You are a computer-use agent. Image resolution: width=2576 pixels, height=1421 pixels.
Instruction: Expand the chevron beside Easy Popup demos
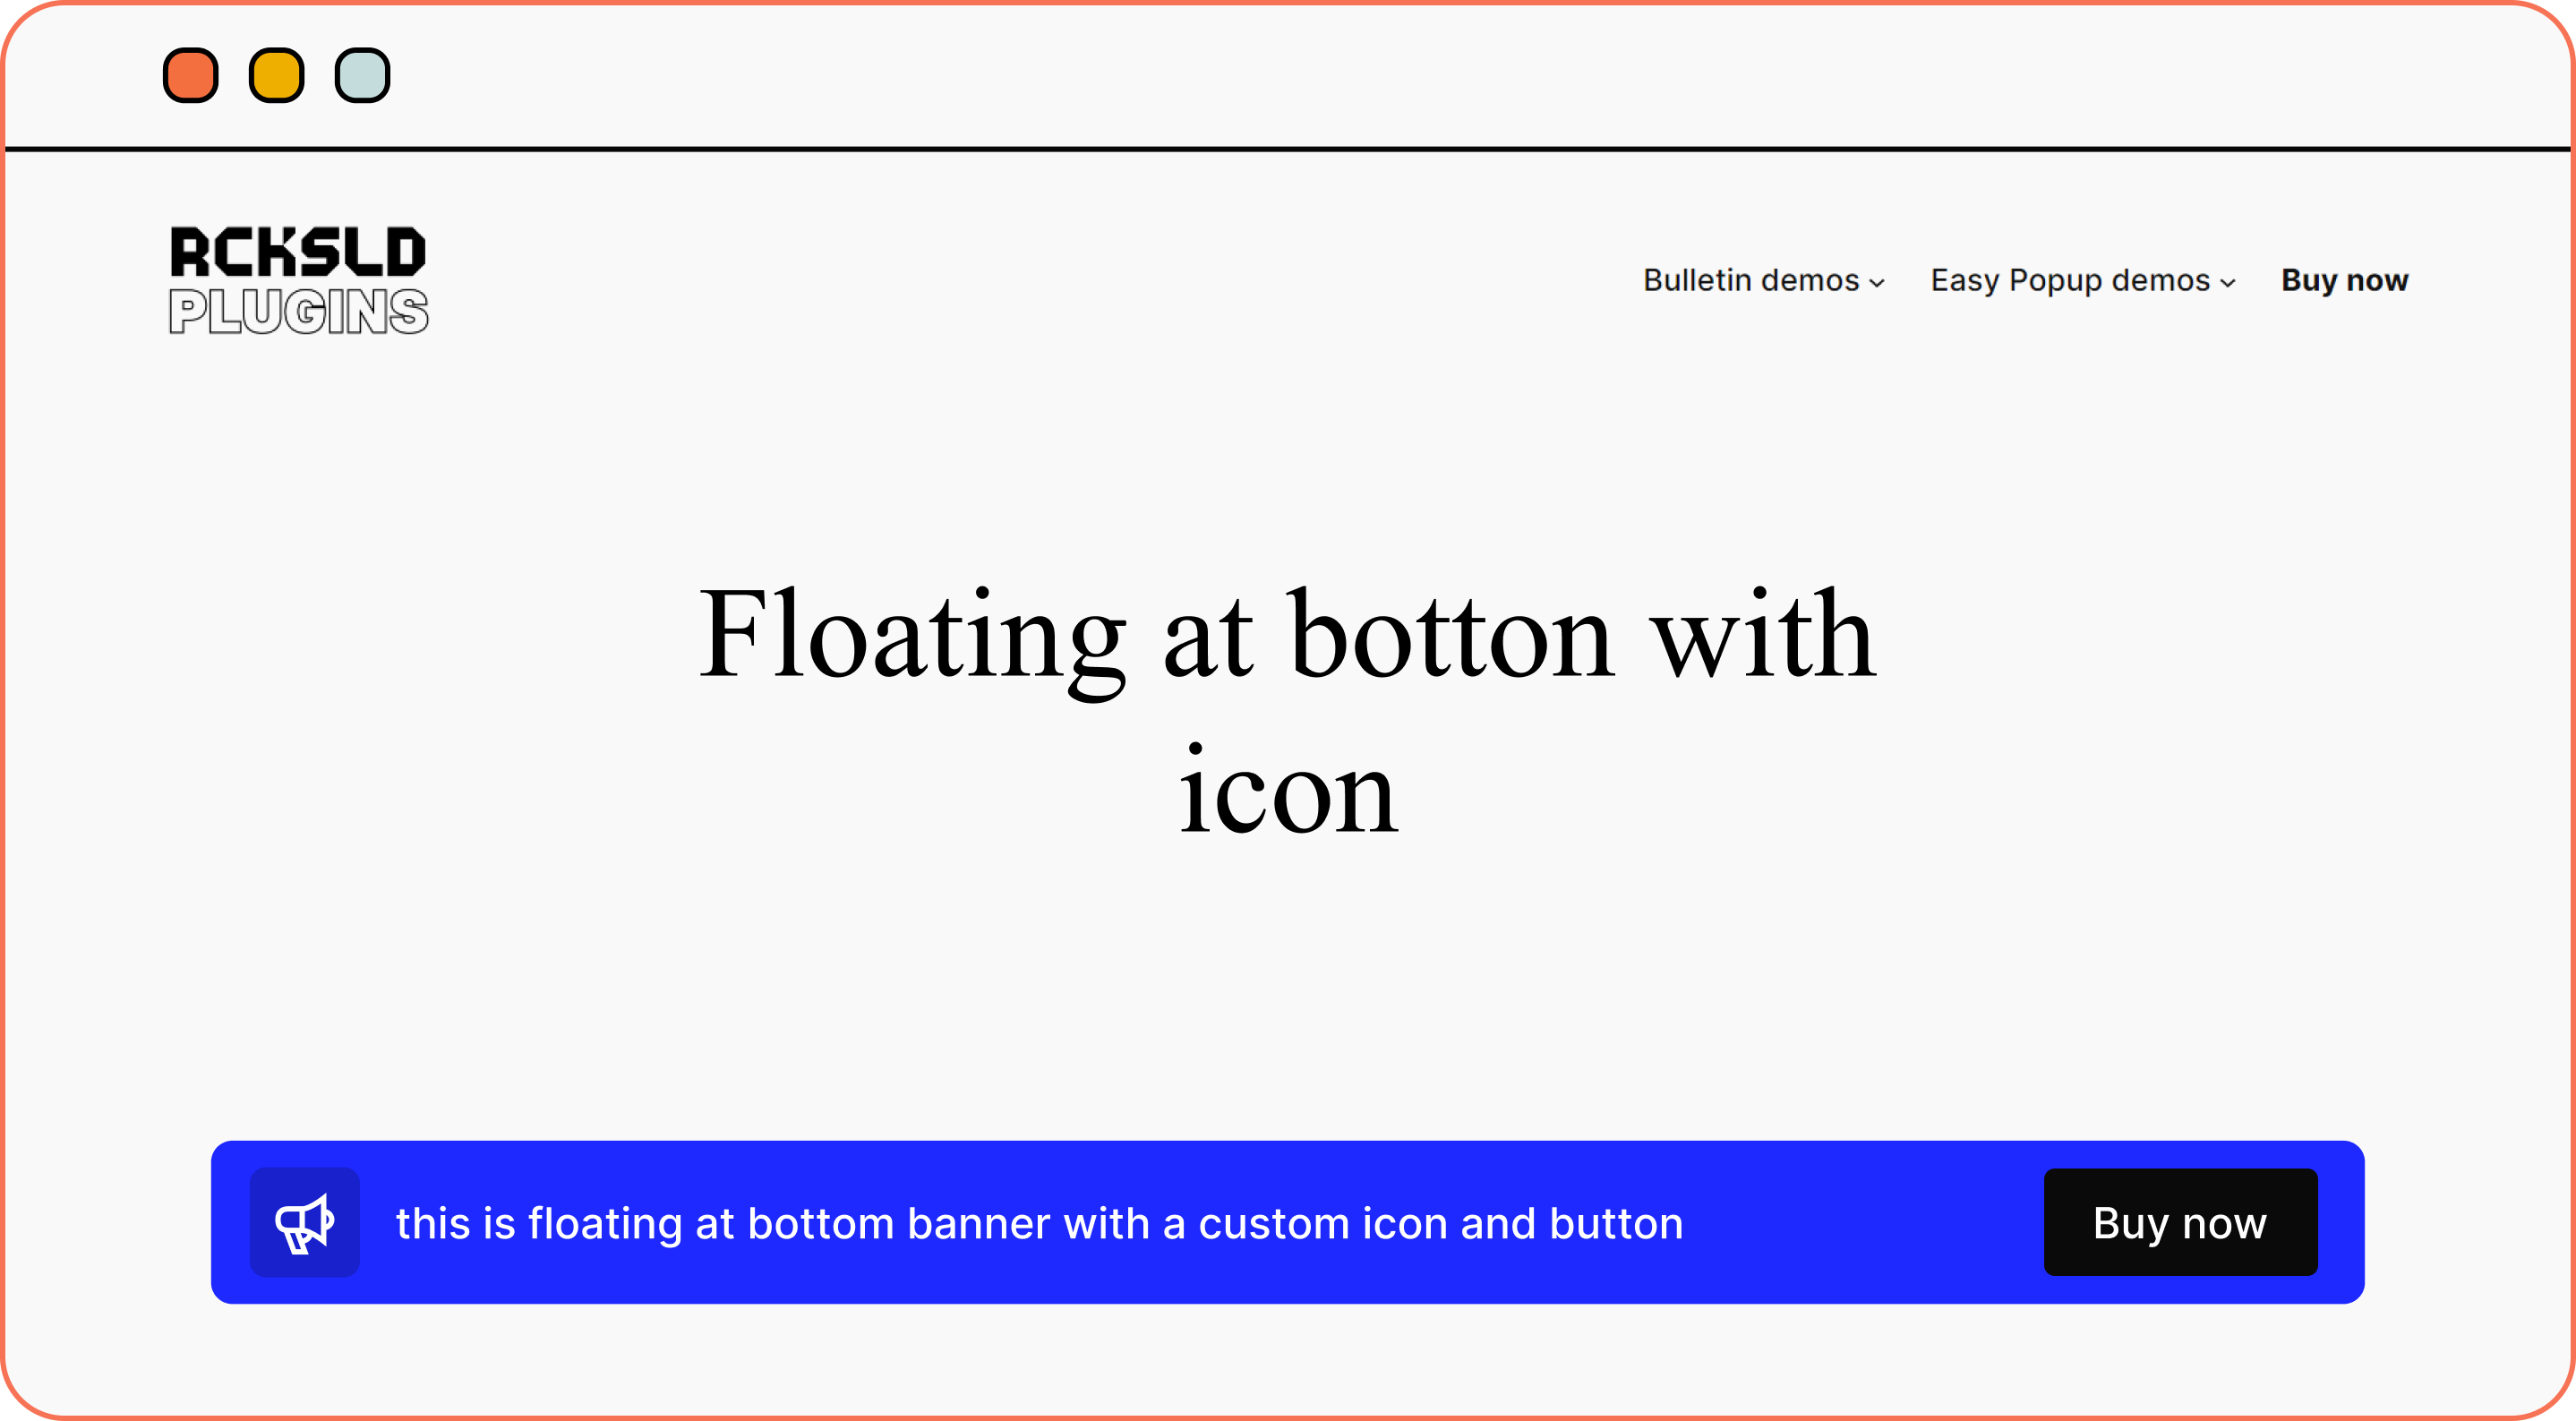click(x=2228, y=283)
